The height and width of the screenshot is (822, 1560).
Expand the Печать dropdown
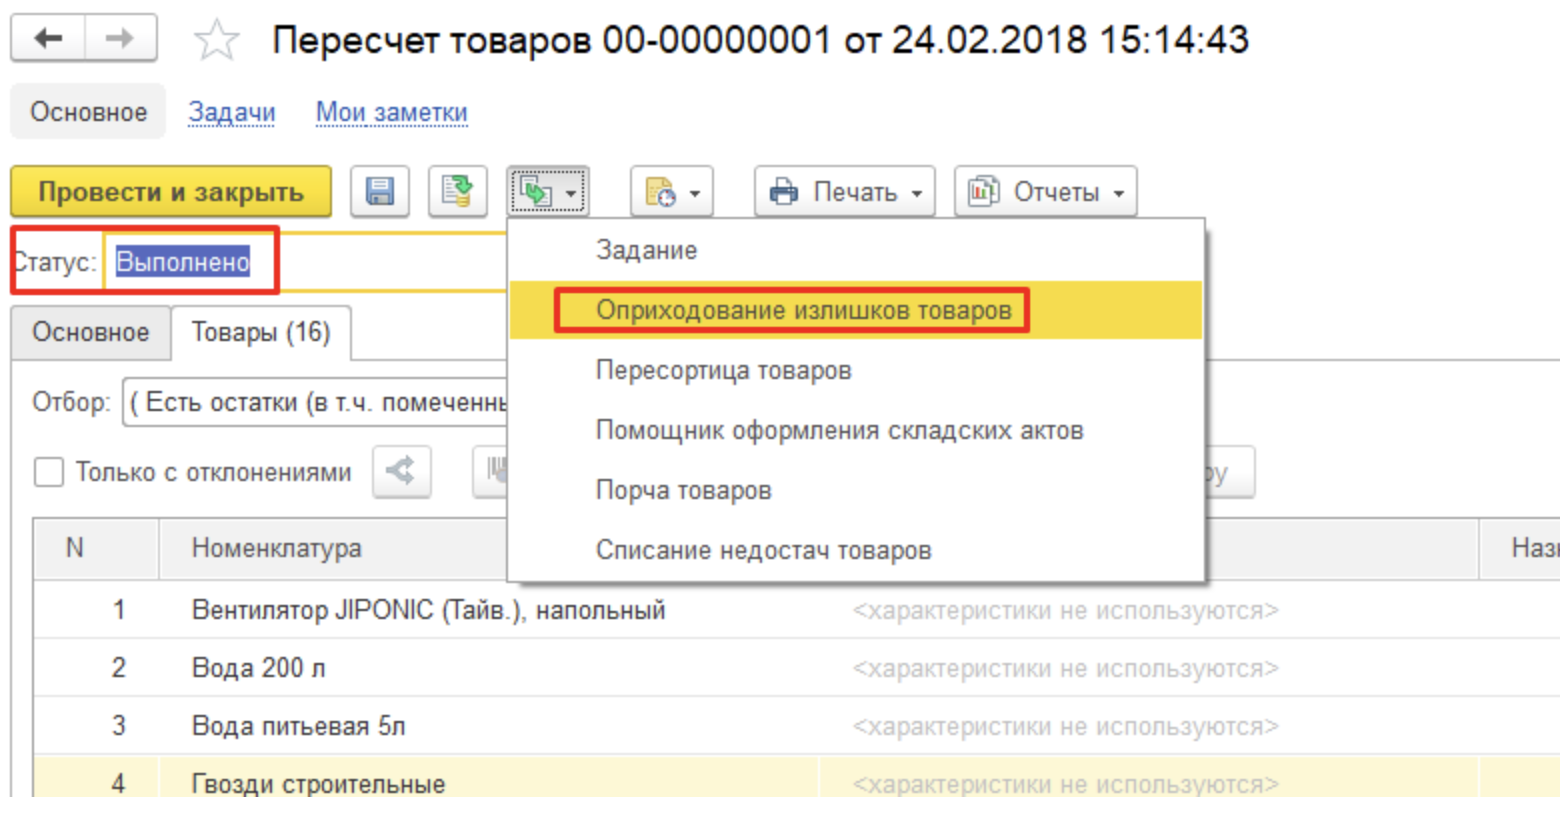click(845, 191)
